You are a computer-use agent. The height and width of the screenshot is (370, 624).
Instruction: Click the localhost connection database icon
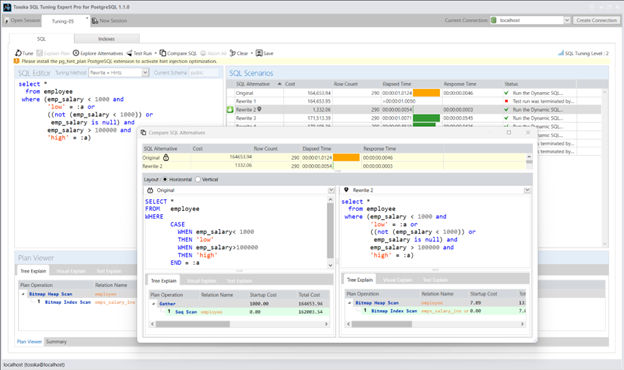[493, 20]
